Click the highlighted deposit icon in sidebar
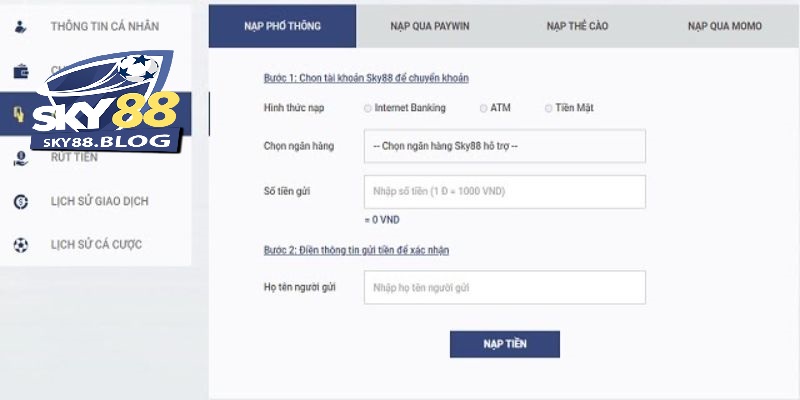Image resolution: width=800 pixels, height=400 pixels. coord(19,115)
